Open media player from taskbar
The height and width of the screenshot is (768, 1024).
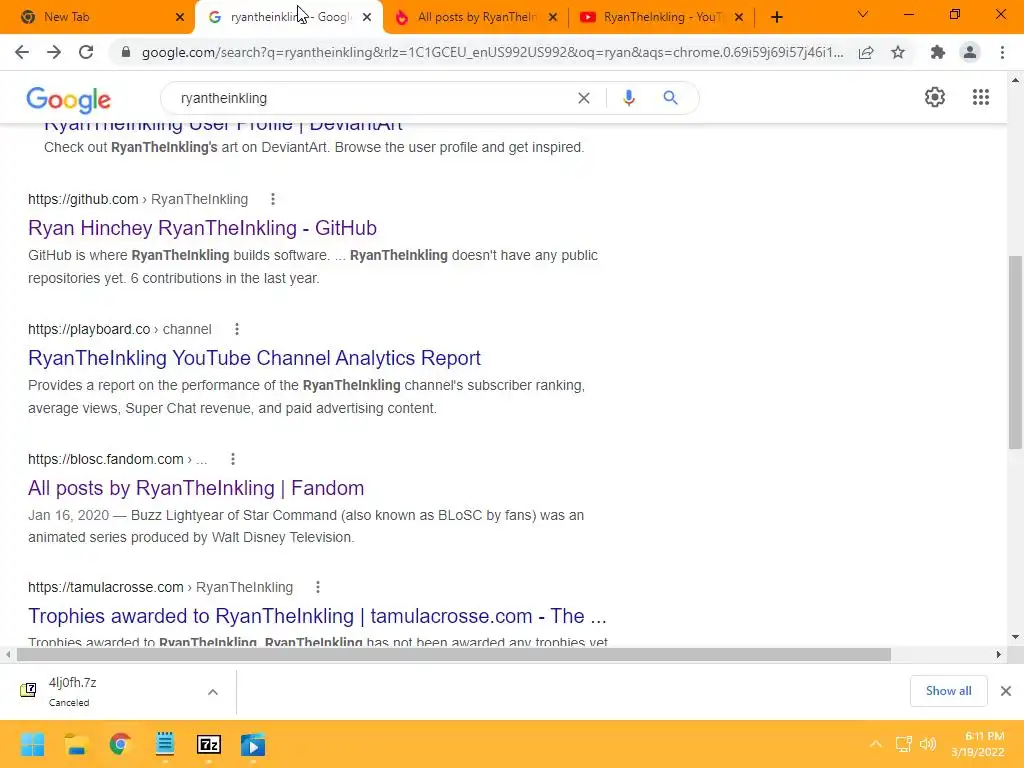click(253, 745)
